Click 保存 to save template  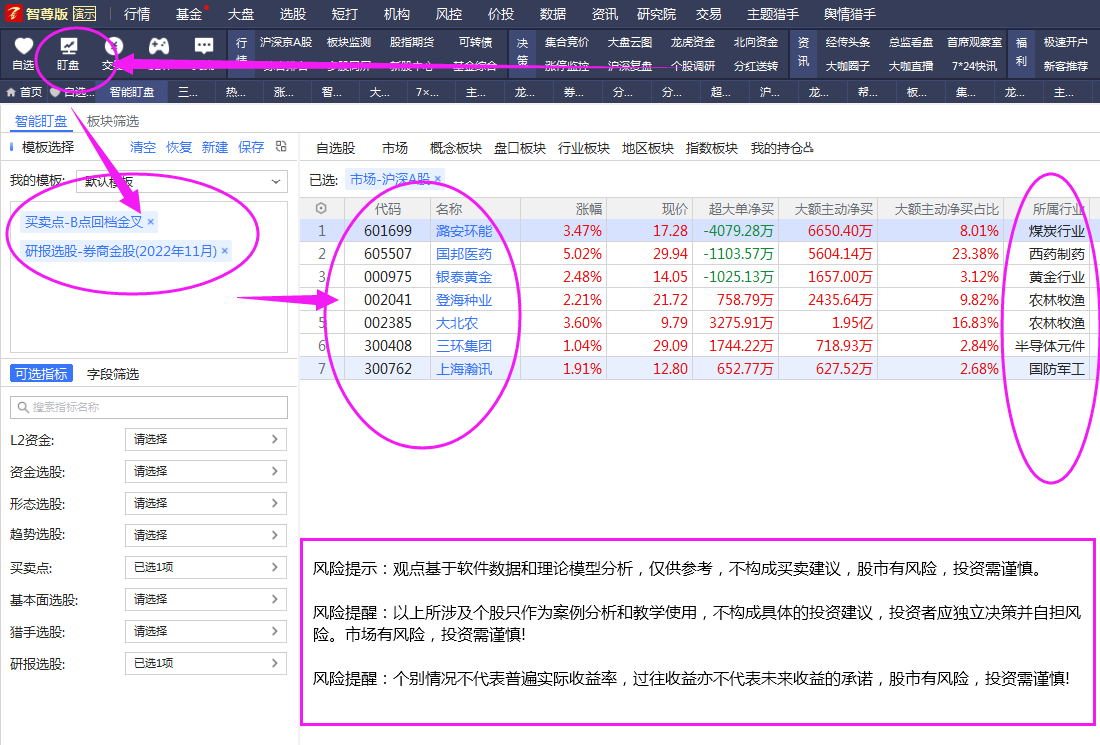pos(251,147)
